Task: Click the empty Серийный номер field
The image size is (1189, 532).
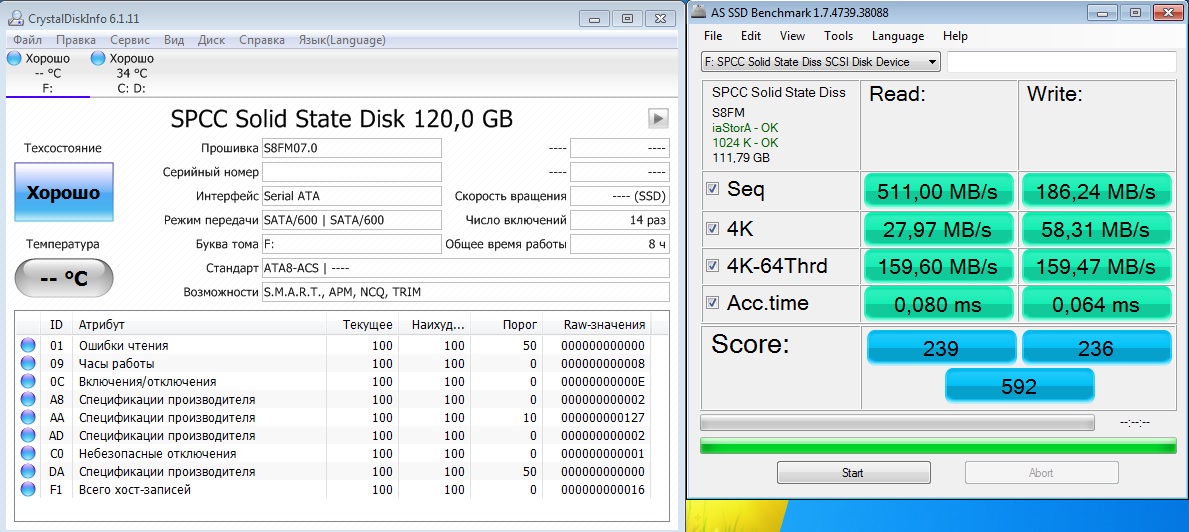Action: [352, 172]
